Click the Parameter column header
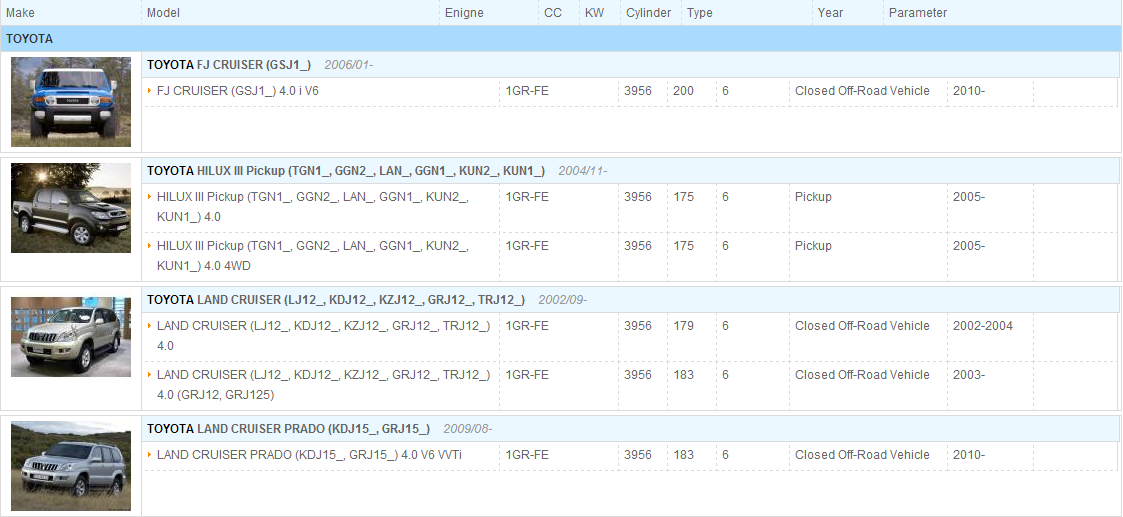Screen dimensions: 1123x517 [918, 13]
